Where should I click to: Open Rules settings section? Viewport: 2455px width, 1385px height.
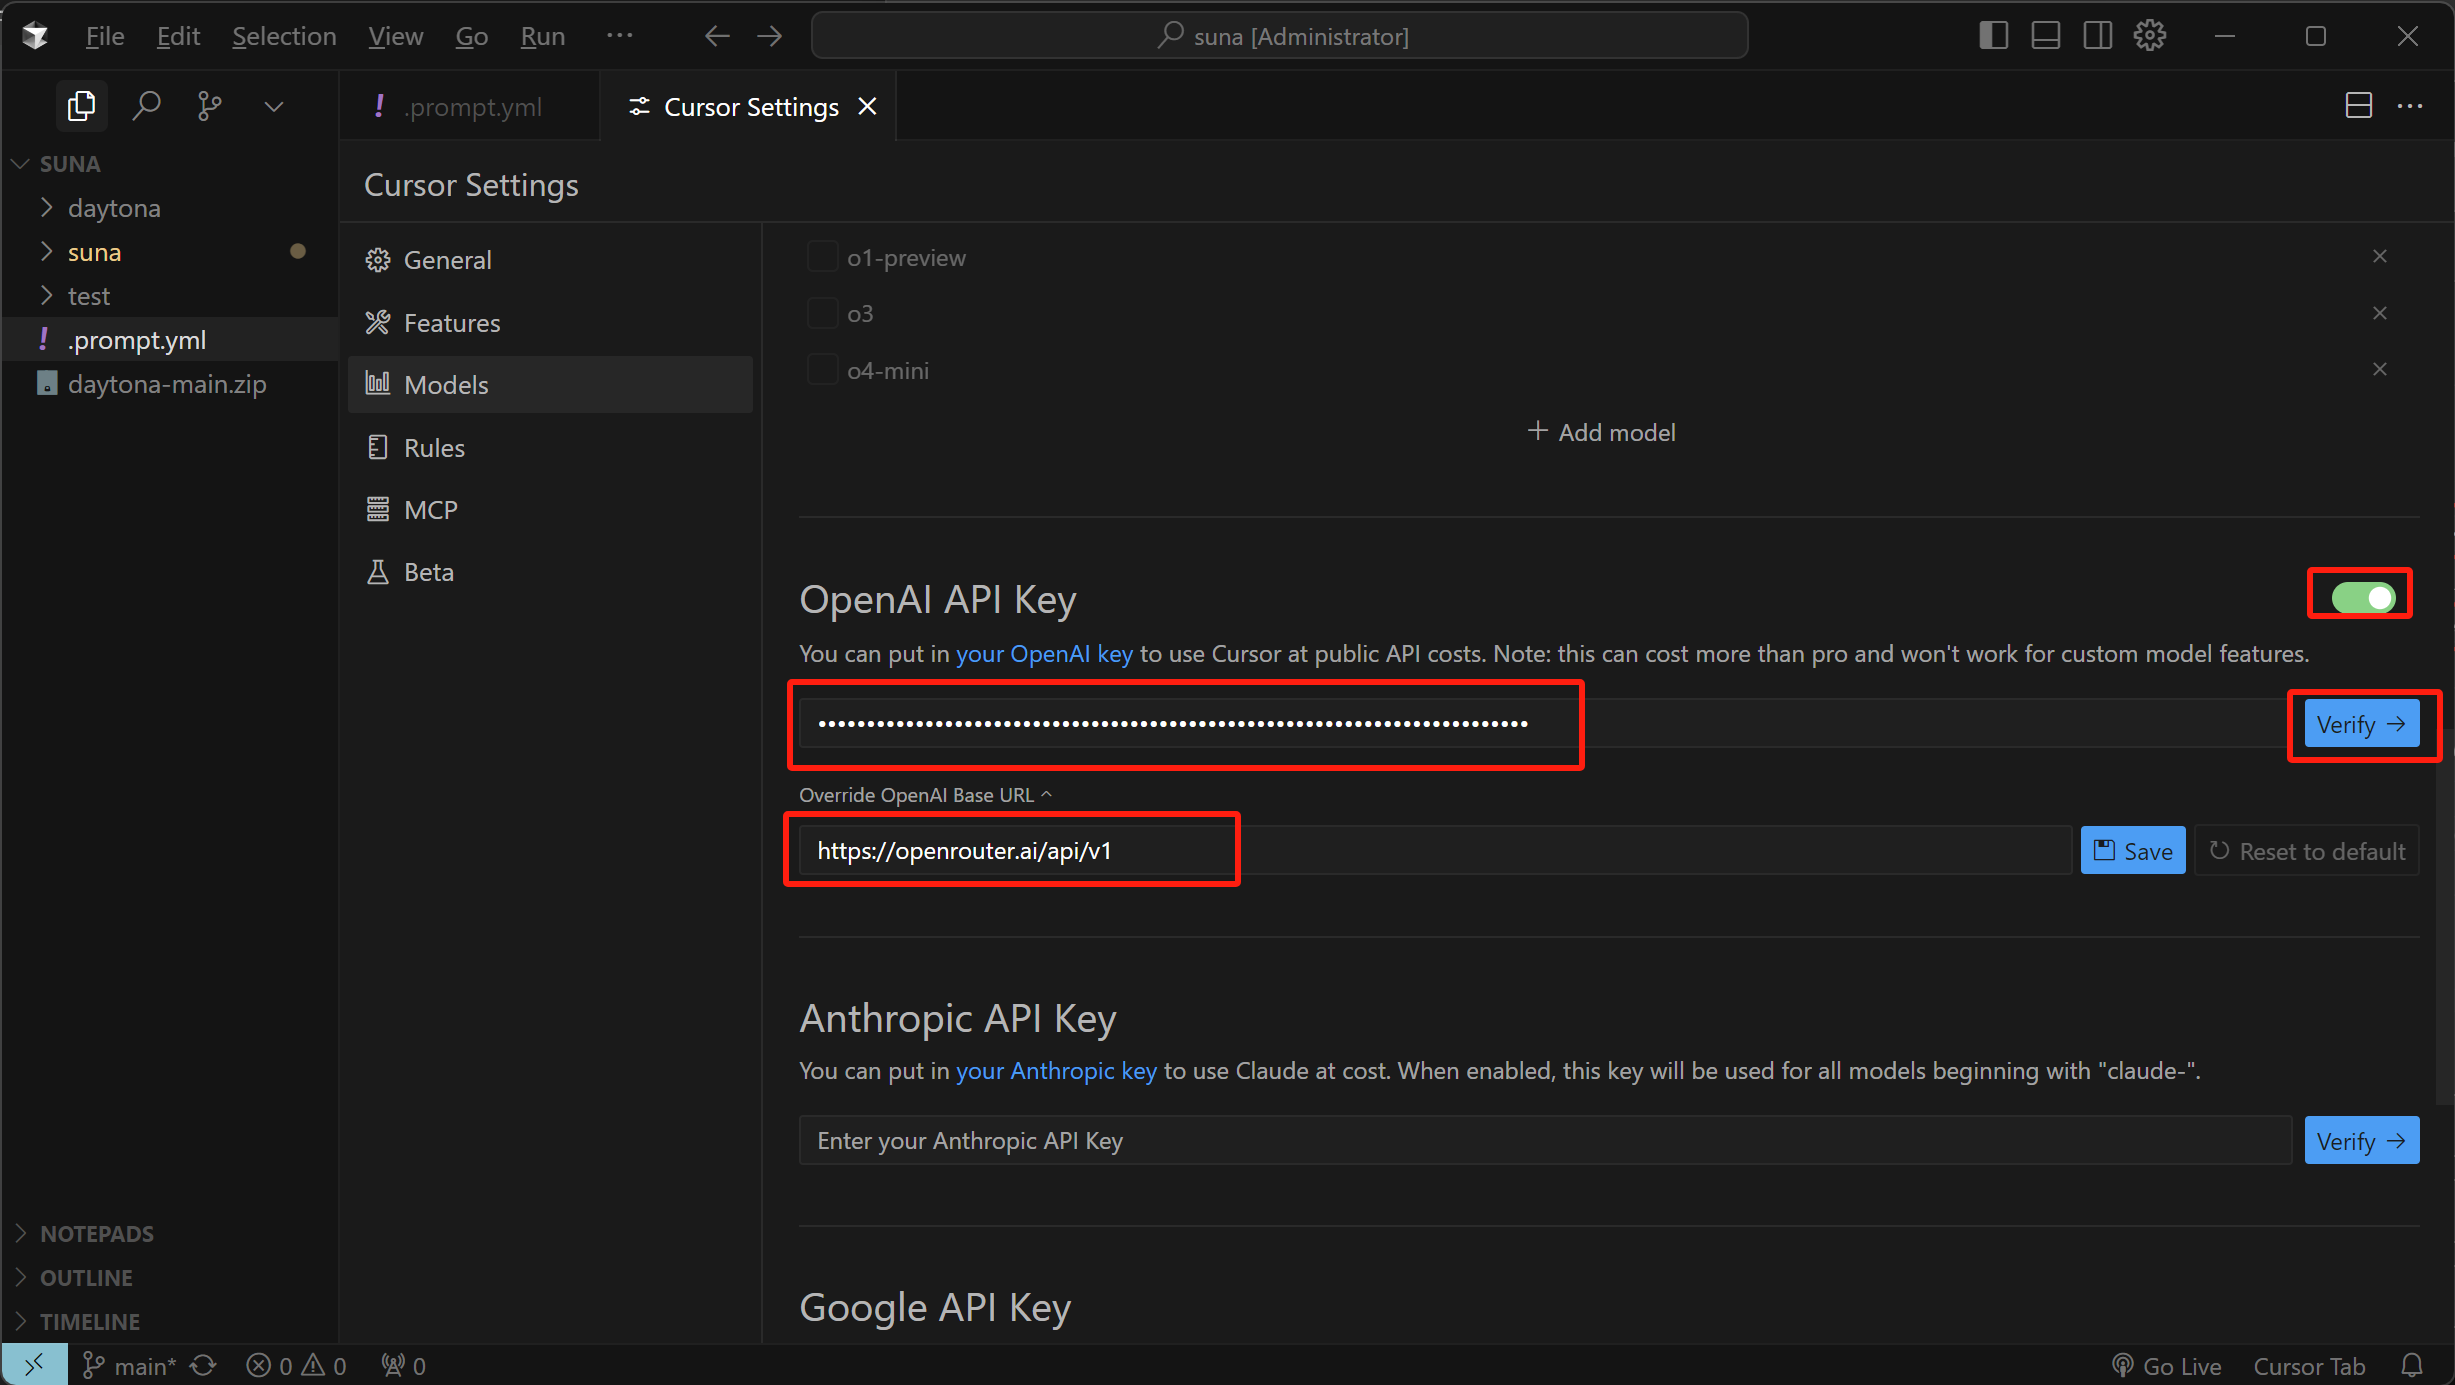pyautogui.click(x=550, y=448)
